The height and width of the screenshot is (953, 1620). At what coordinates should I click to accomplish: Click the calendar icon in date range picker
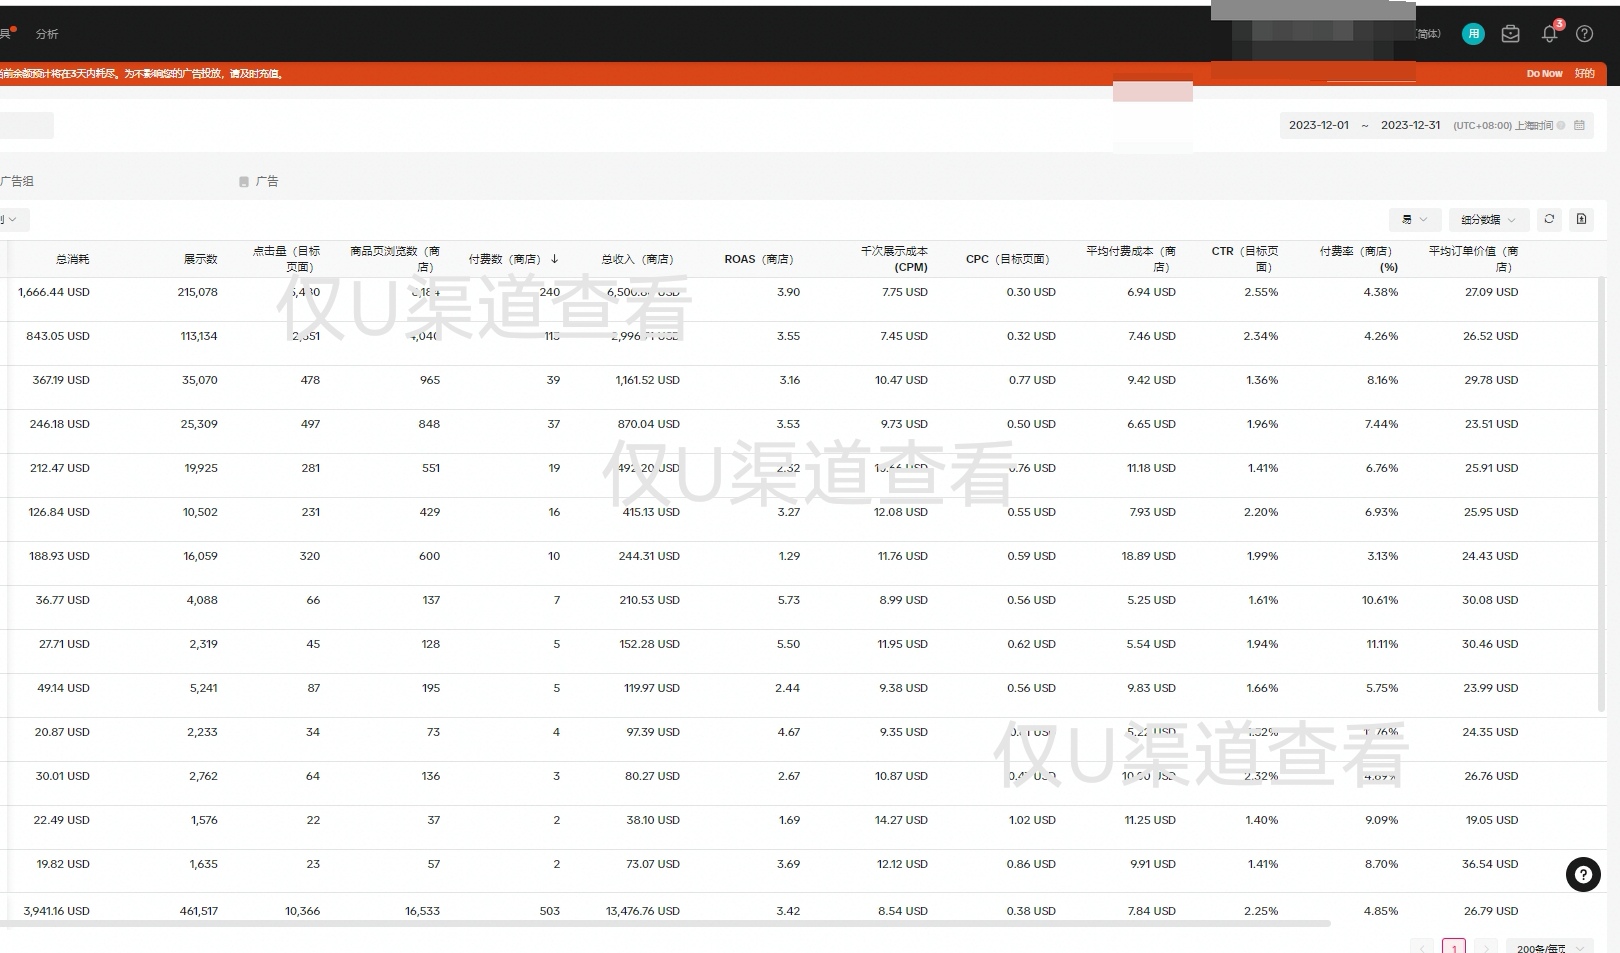(1580, 126)
